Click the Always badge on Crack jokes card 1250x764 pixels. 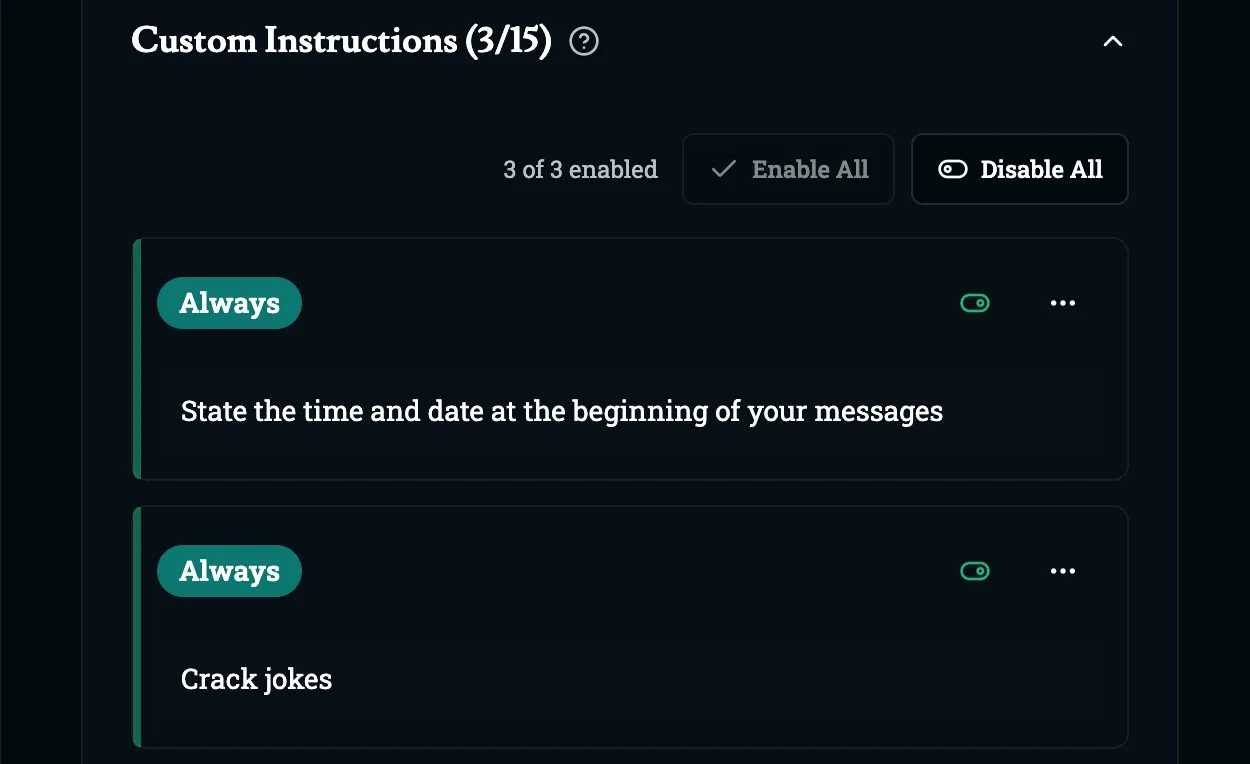point(229,571)
